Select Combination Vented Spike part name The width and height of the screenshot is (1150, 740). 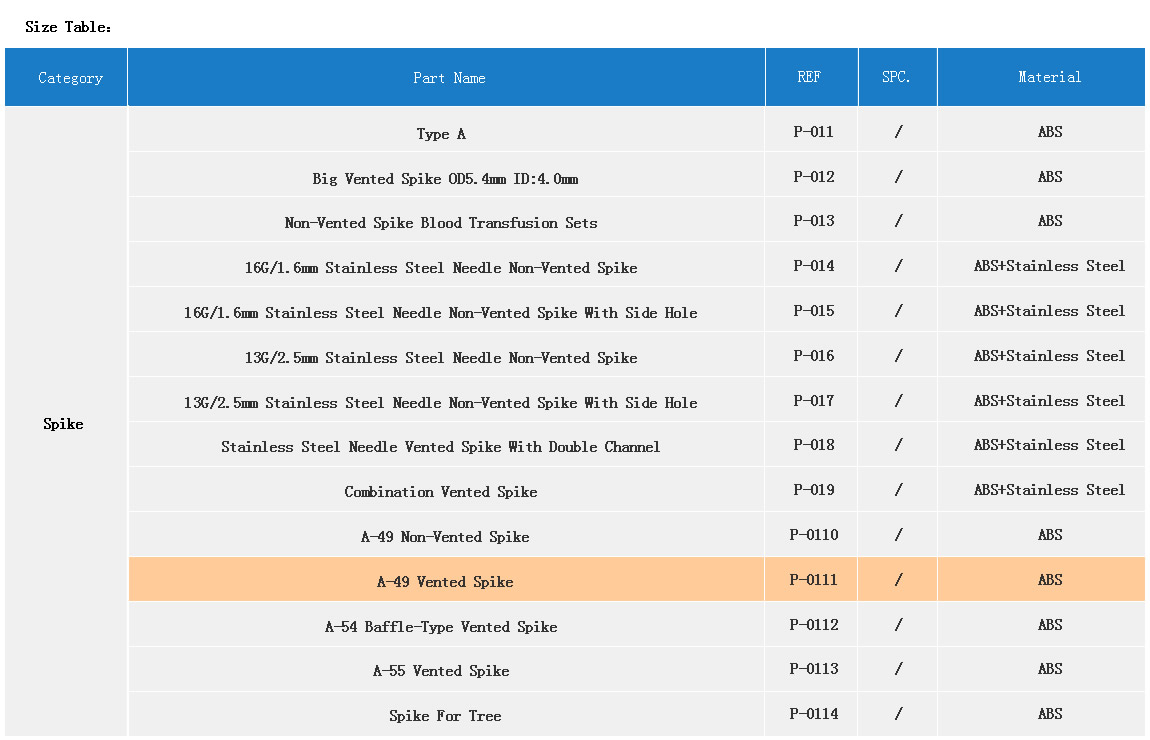pos(441,492)
